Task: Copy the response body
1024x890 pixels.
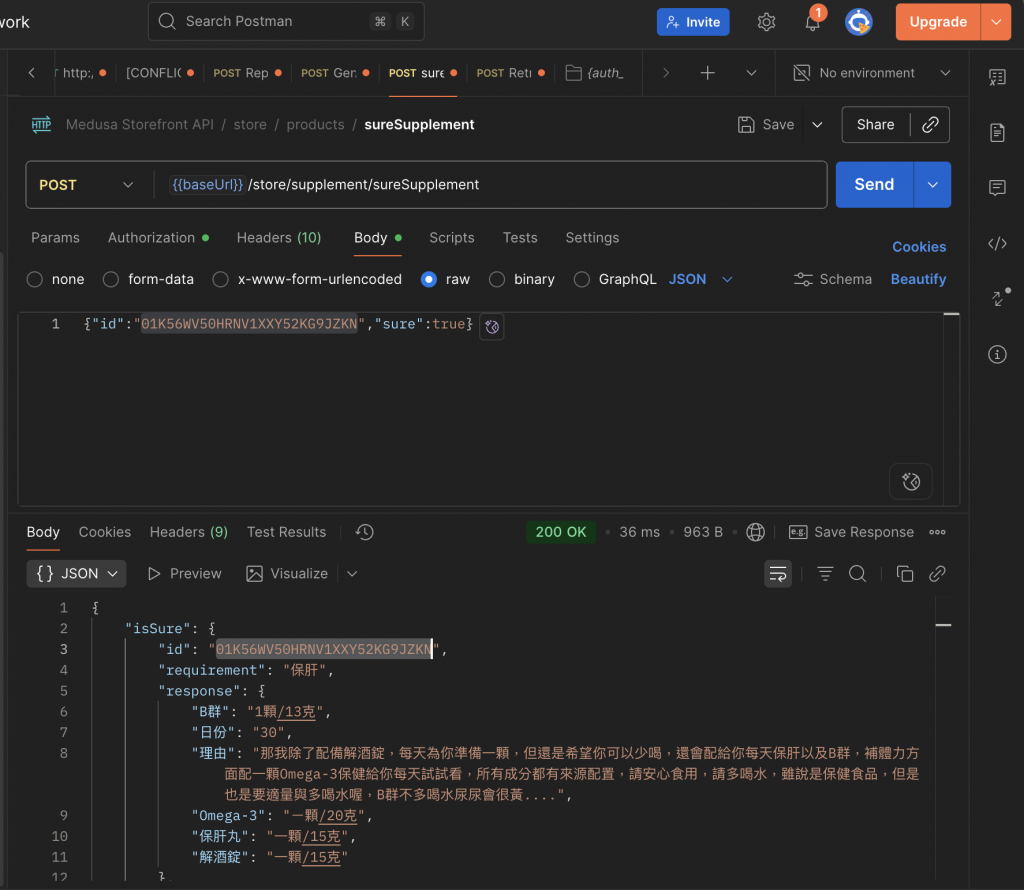Action: pos(904,574)
